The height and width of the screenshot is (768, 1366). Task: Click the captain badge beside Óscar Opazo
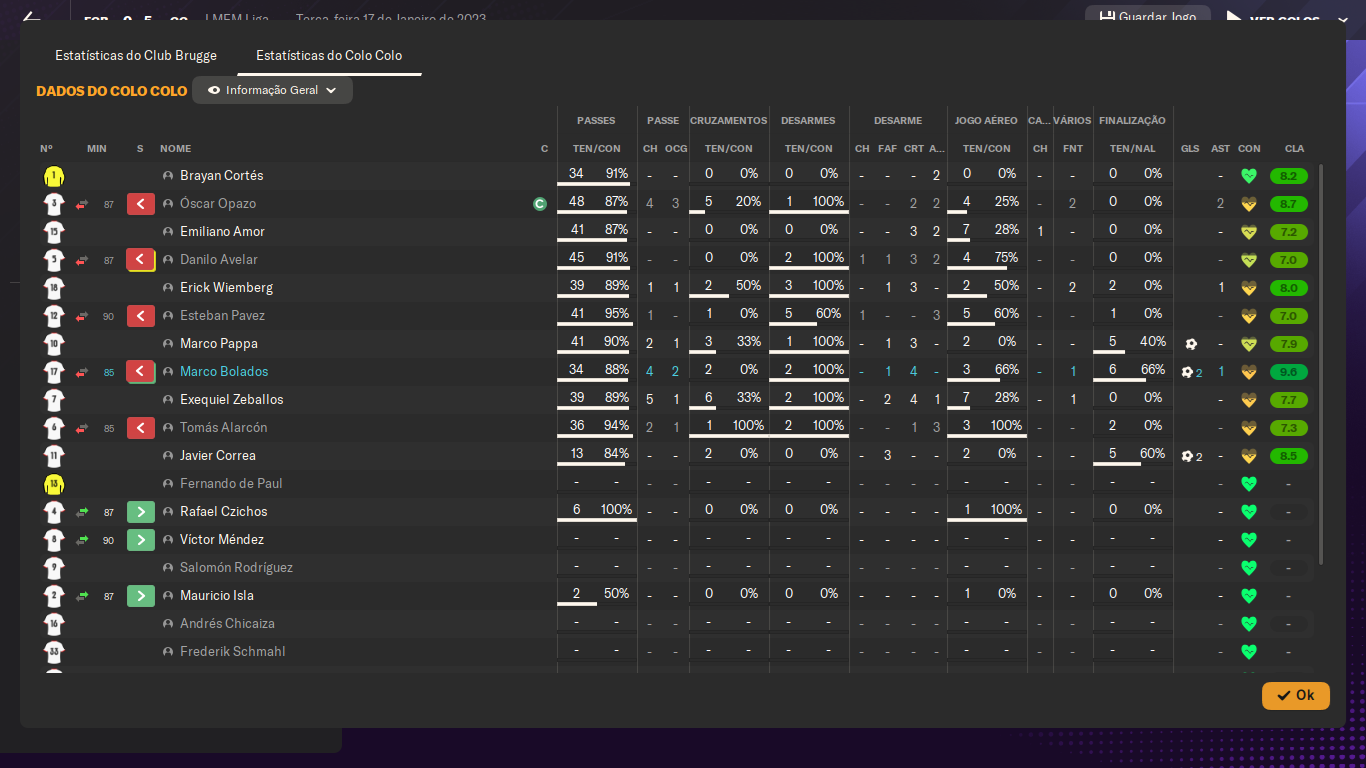(540, 204)
